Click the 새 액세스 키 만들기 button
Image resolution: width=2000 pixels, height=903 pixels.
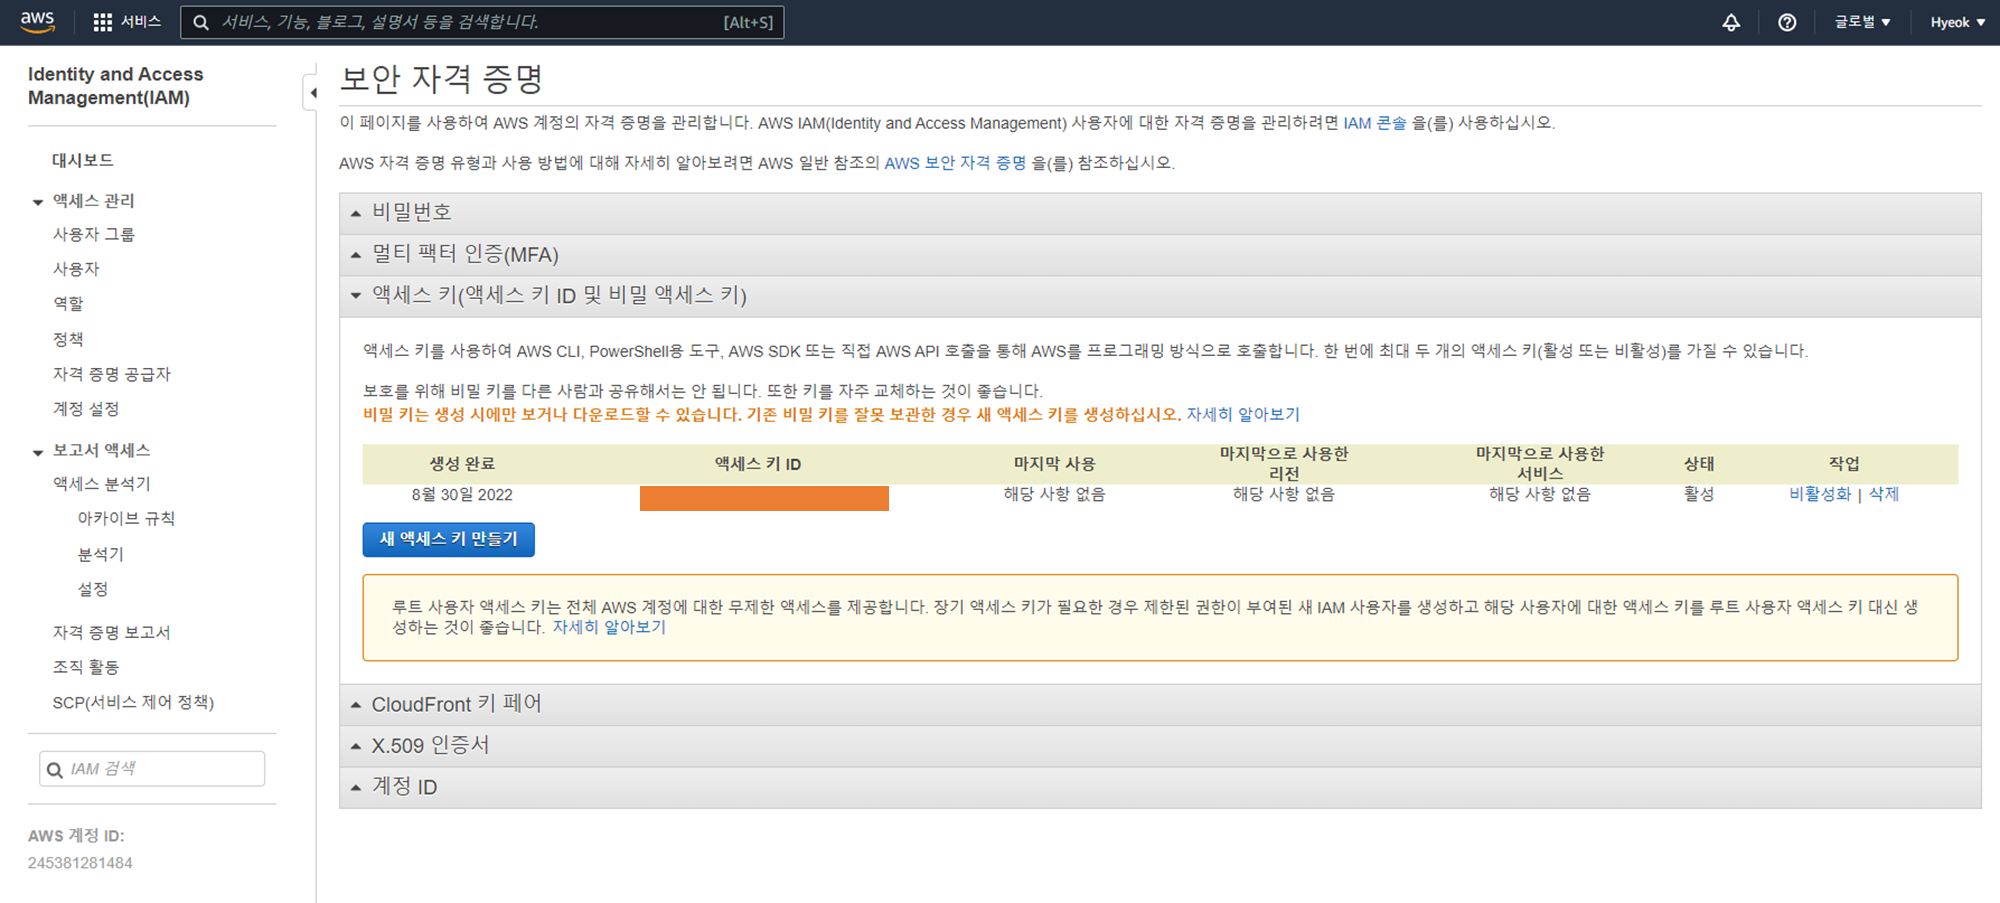(x=449, y=539)
